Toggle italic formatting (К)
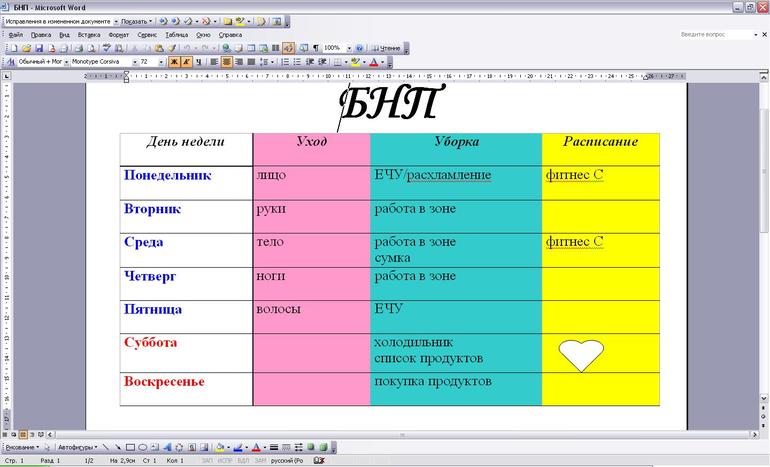The width and height of the screenshot is (770, 467). (185, 62)
